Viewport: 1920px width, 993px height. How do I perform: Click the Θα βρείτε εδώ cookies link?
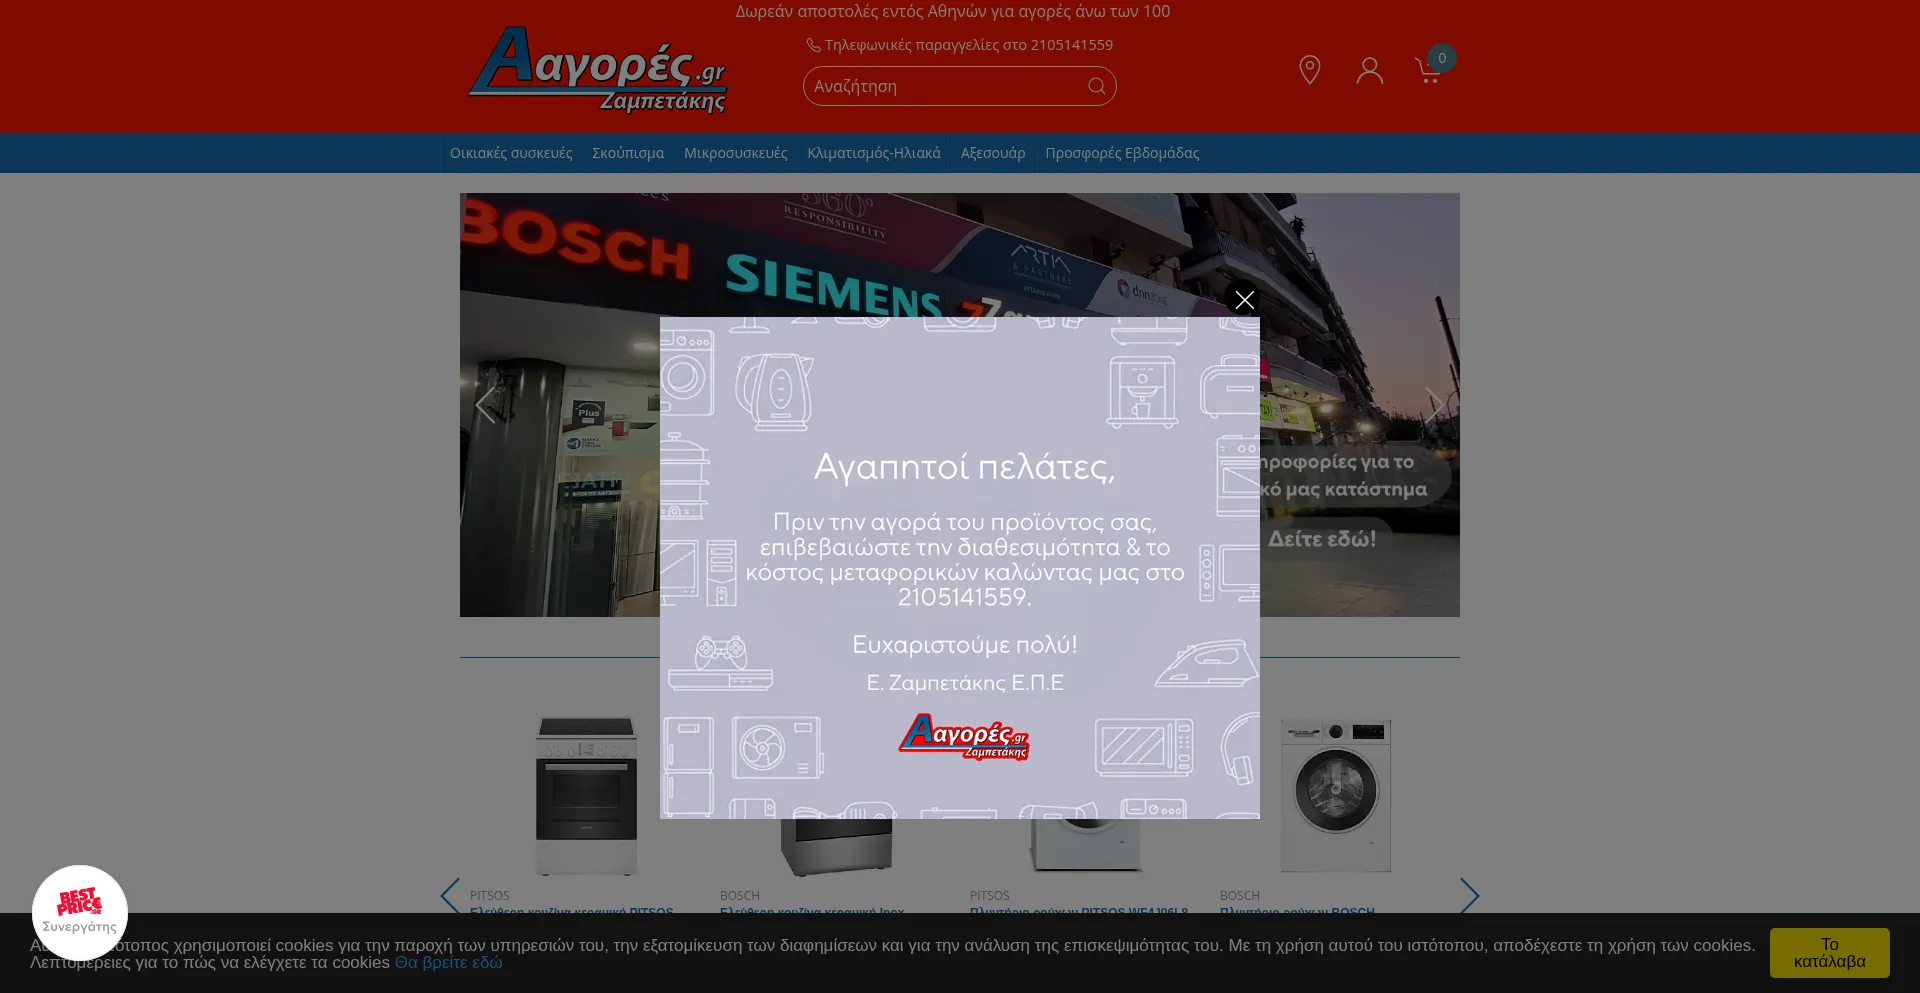[x=448, y=963]
